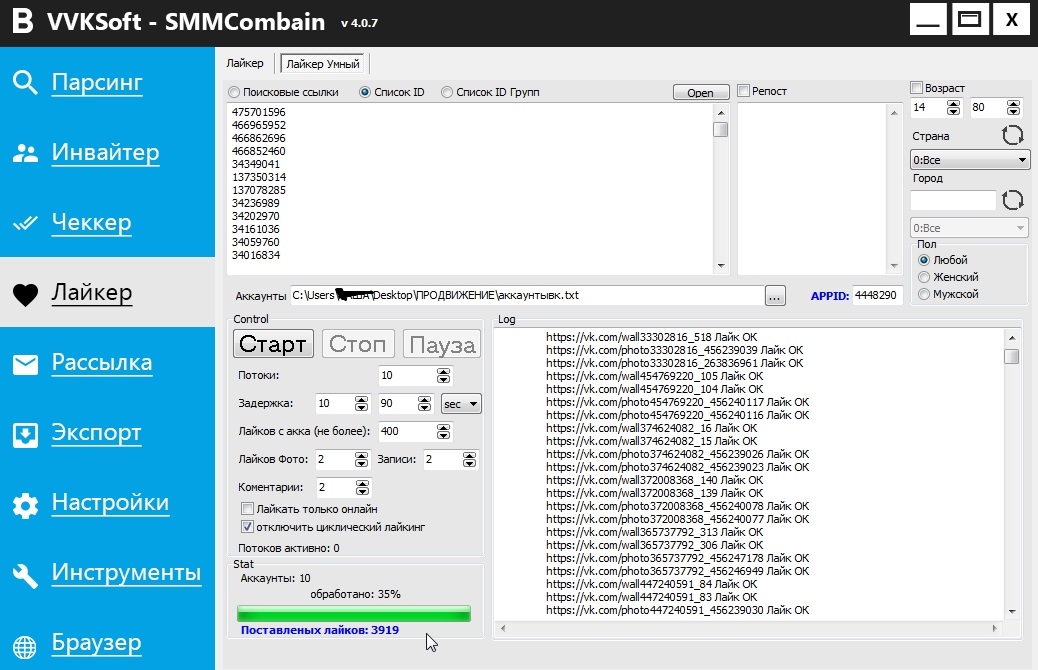1038x670 pixels.
Task: Select the Женский gender radio button
Action: [924, 277]
